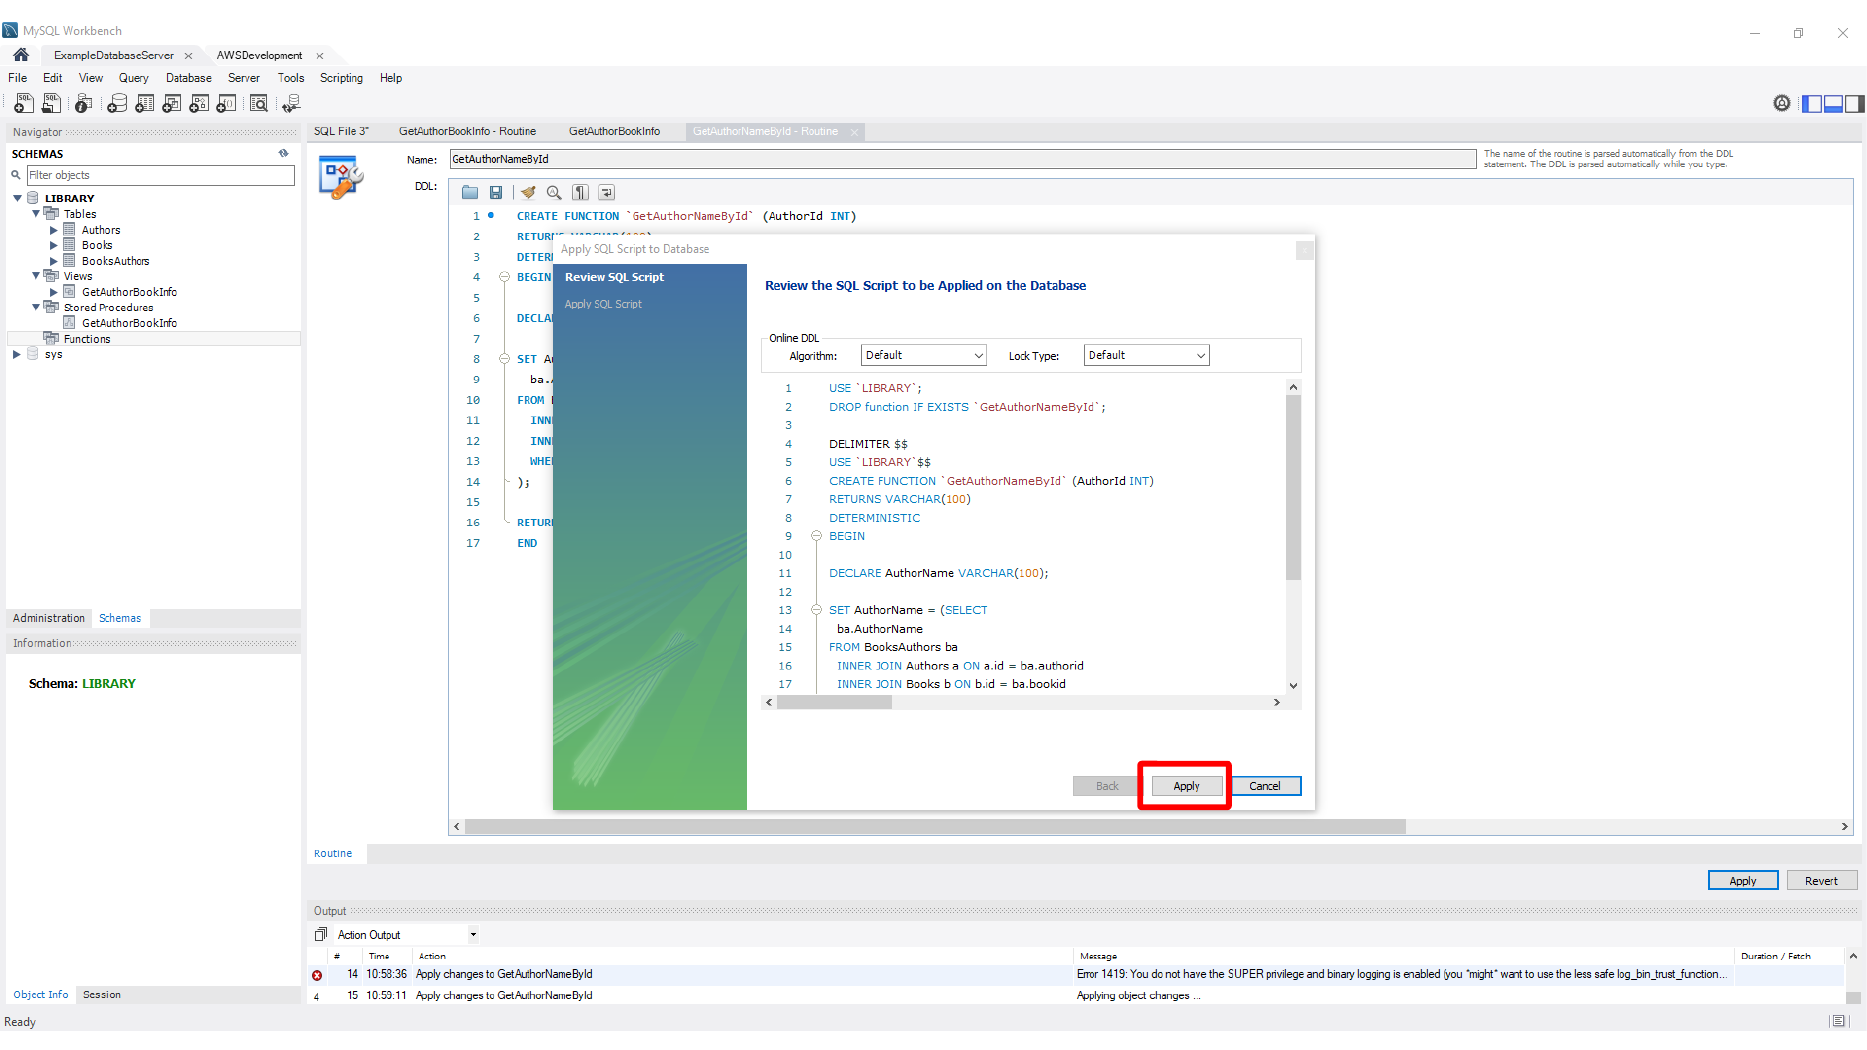The height and width of the screenshot is (1050, 1867).
Task: Collapse BEGIN fold marker on dialog line 9
Action: [816, 536]
